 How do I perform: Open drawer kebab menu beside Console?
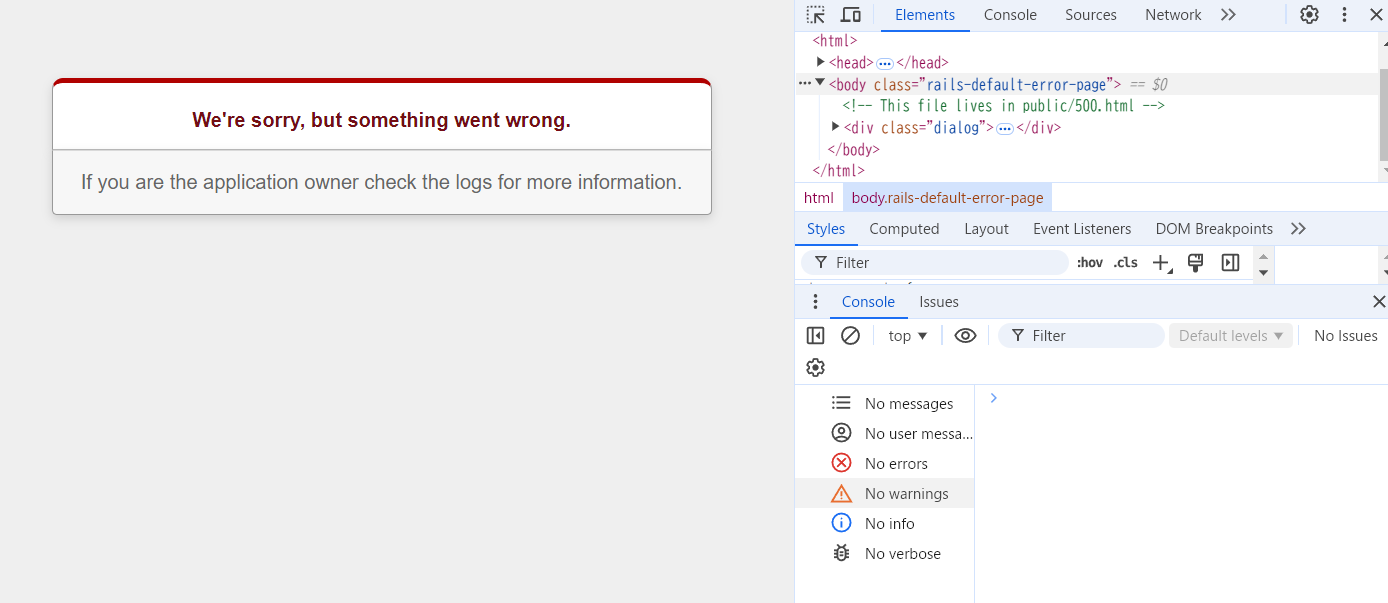[815, 302]
